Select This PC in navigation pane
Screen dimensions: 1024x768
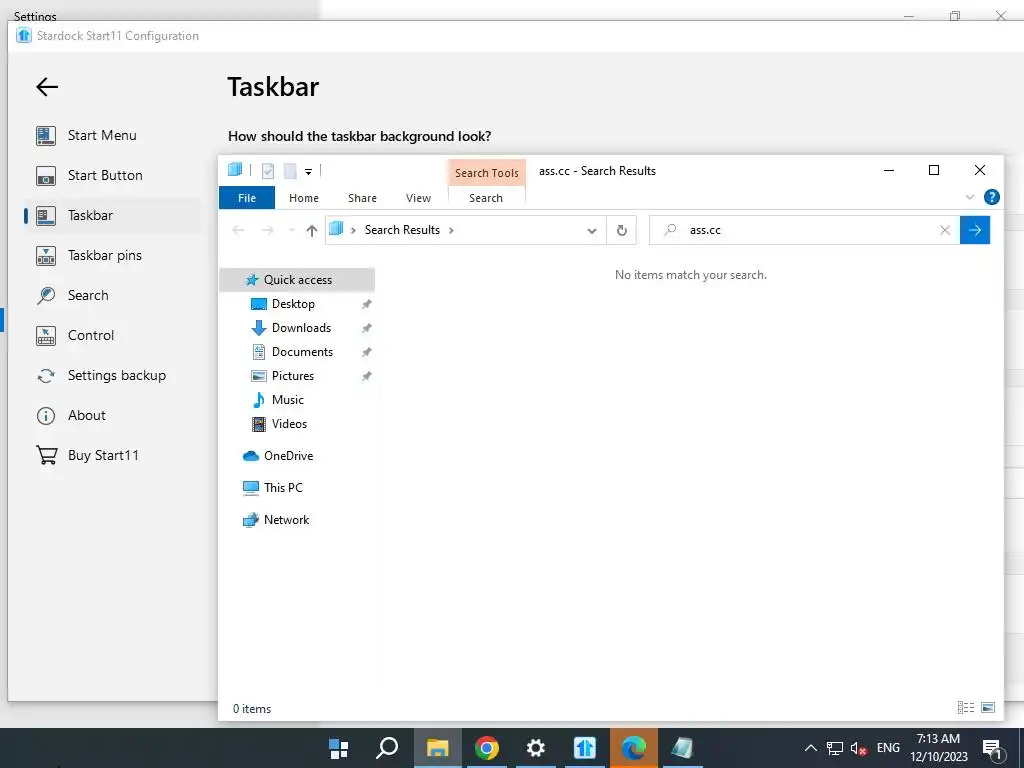click(283, 488)
